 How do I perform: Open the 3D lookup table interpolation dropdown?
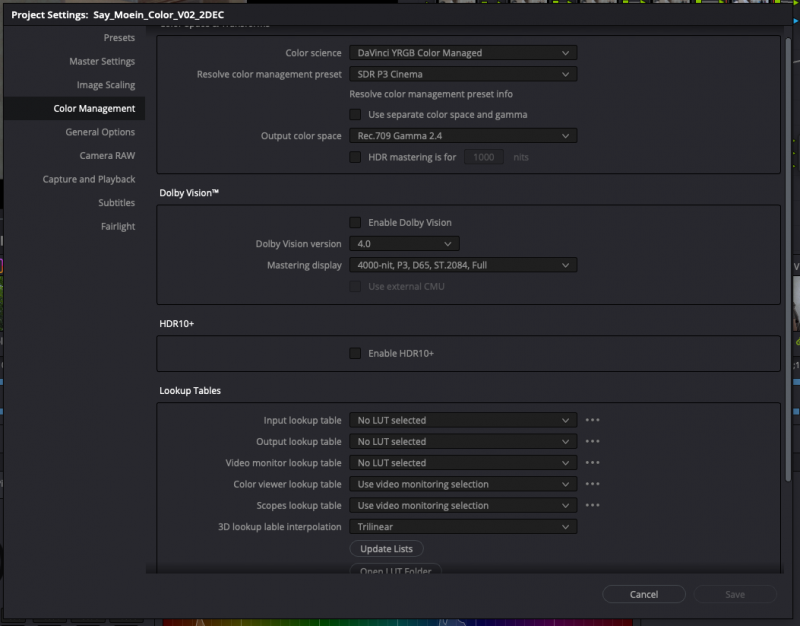(462, 527)
